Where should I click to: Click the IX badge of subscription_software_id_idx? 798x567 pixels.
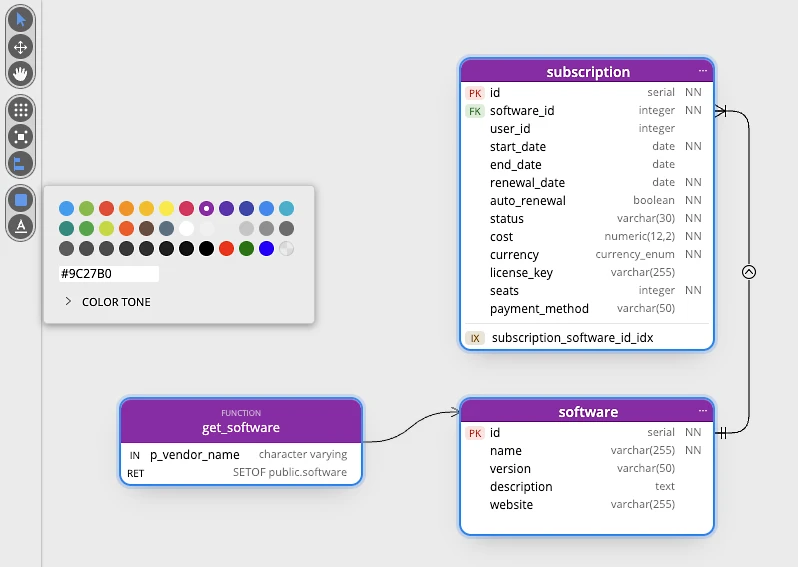point(475,338)
